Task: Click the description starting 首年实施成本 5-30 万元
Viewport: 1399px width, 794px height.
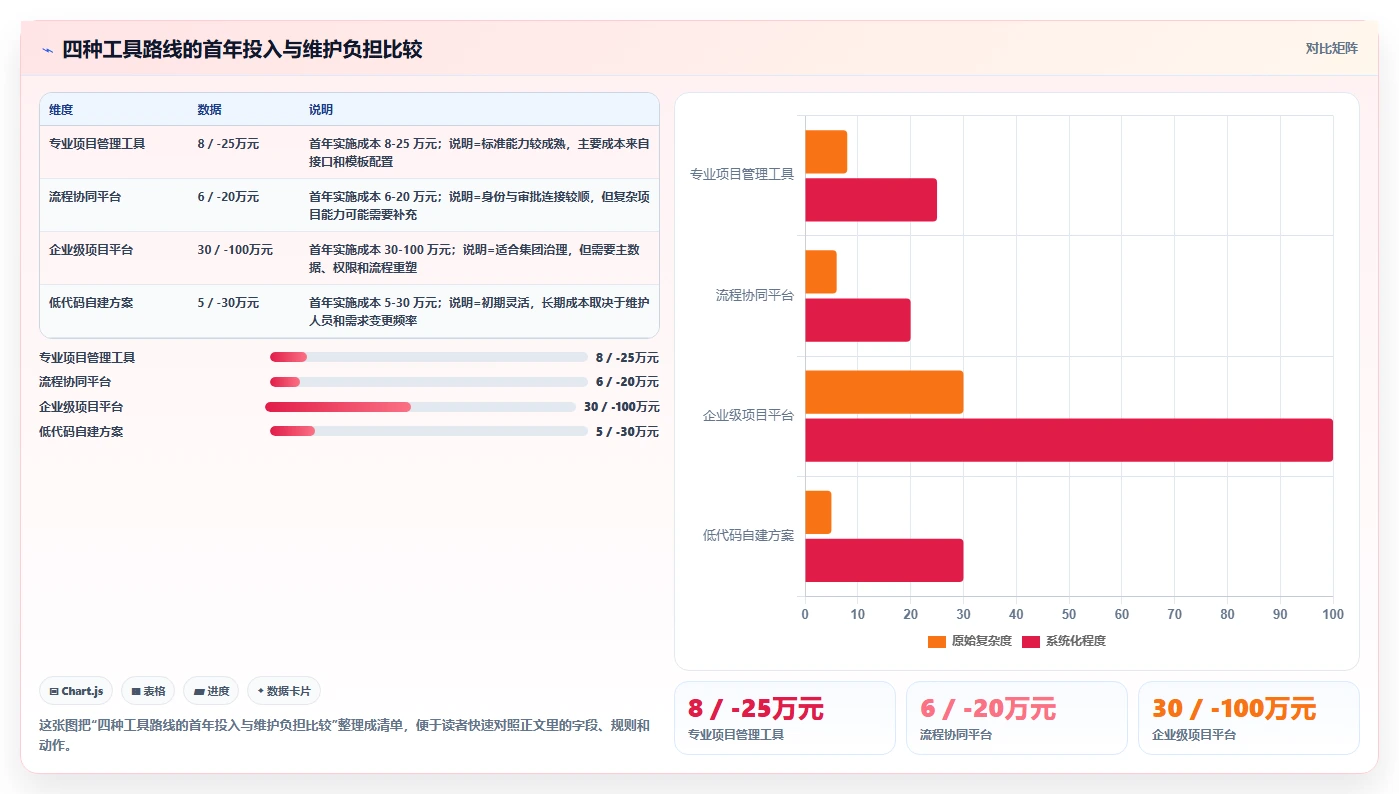Action: (479, 311)
